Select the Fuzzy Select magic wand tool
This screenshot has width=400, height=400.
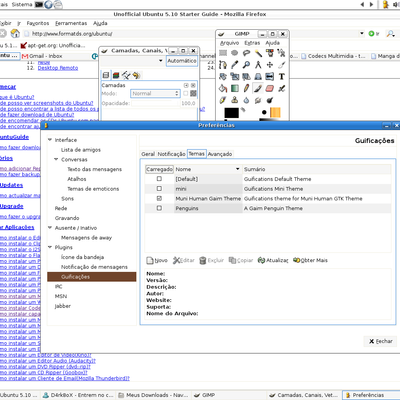tap(258, 53)
